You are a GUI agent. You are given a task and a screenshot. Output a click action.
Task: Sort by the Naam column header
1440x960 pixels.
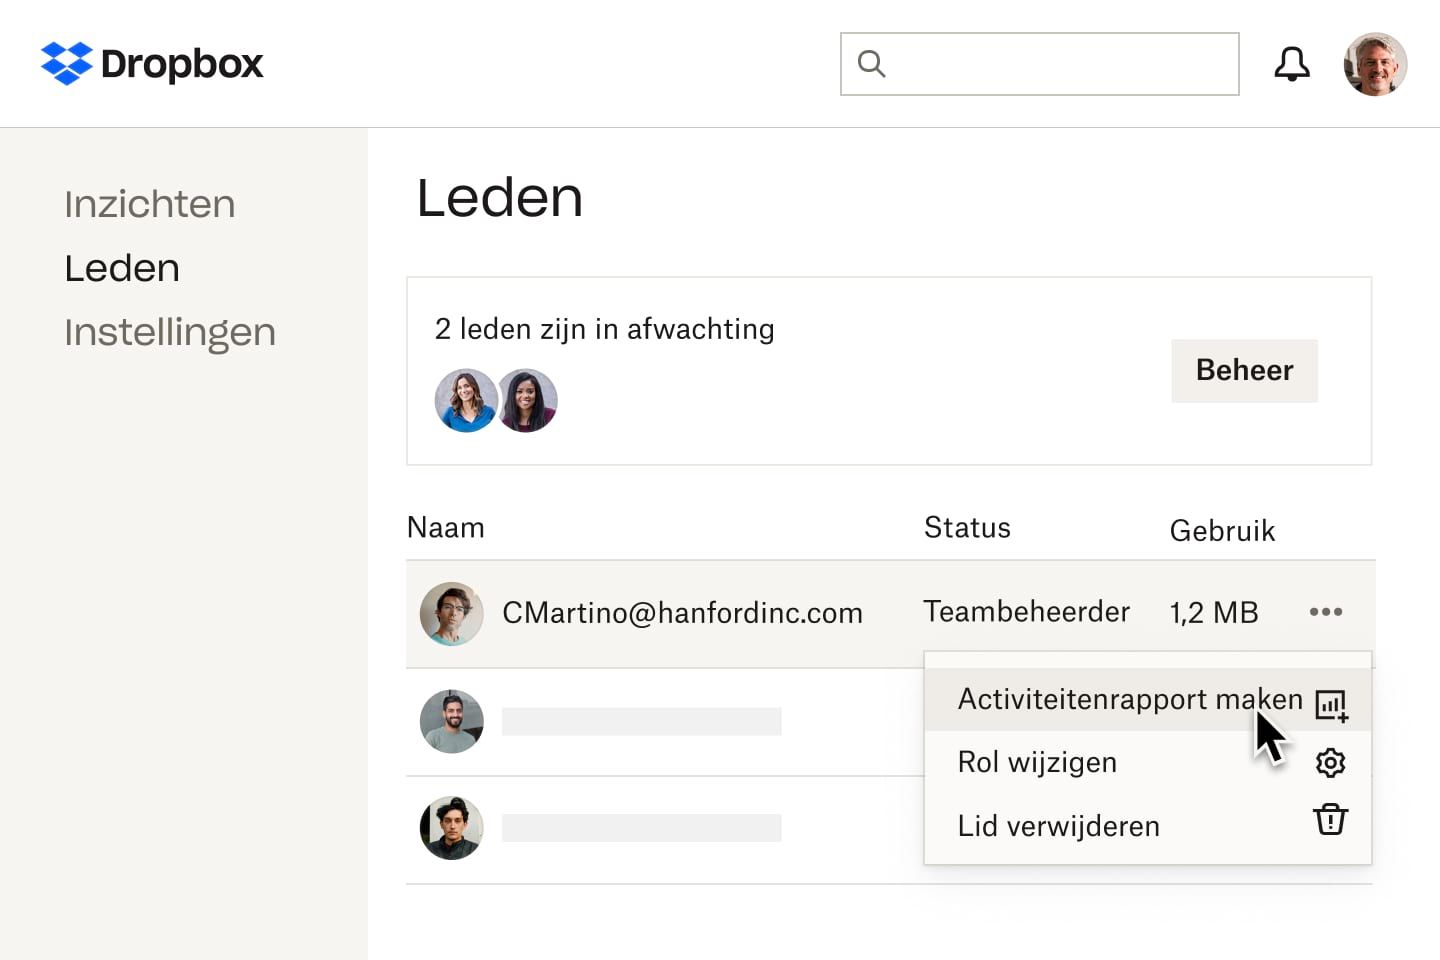click(x=446, y=527)
